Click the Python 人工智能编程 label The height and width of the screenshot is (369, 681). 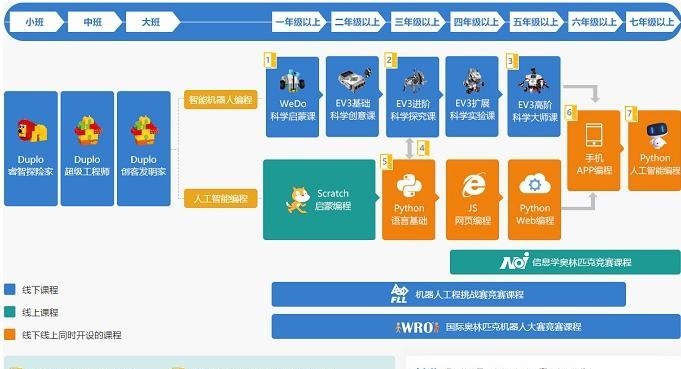click(x=655, y=164)
